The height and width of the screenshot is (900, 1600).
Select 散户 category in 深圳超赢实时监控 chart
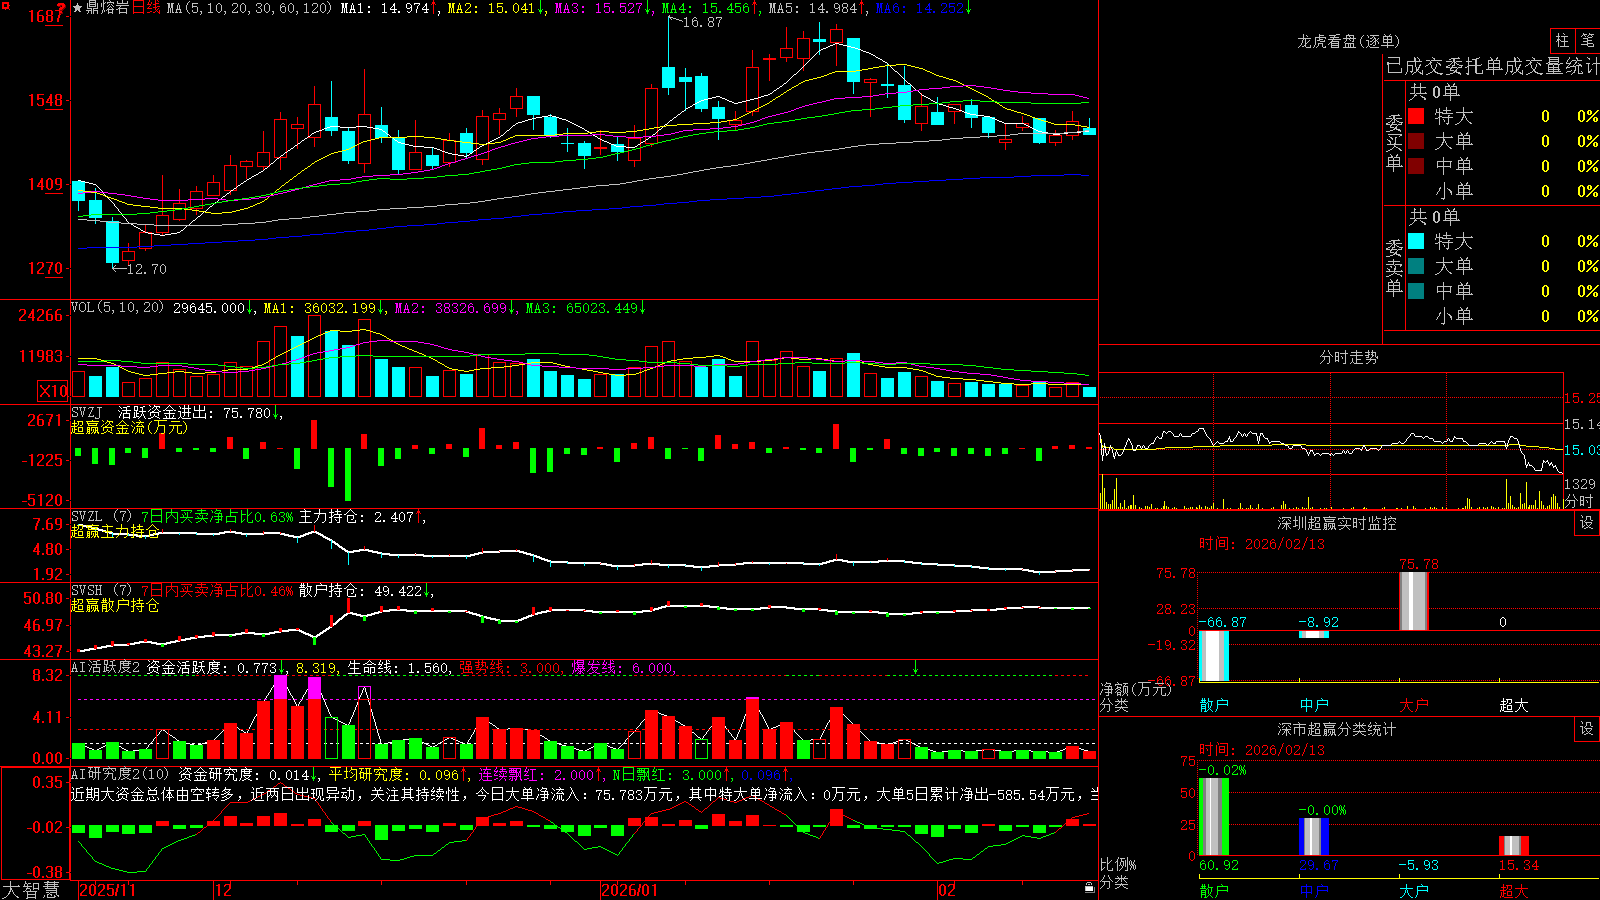click(1214, 705)
